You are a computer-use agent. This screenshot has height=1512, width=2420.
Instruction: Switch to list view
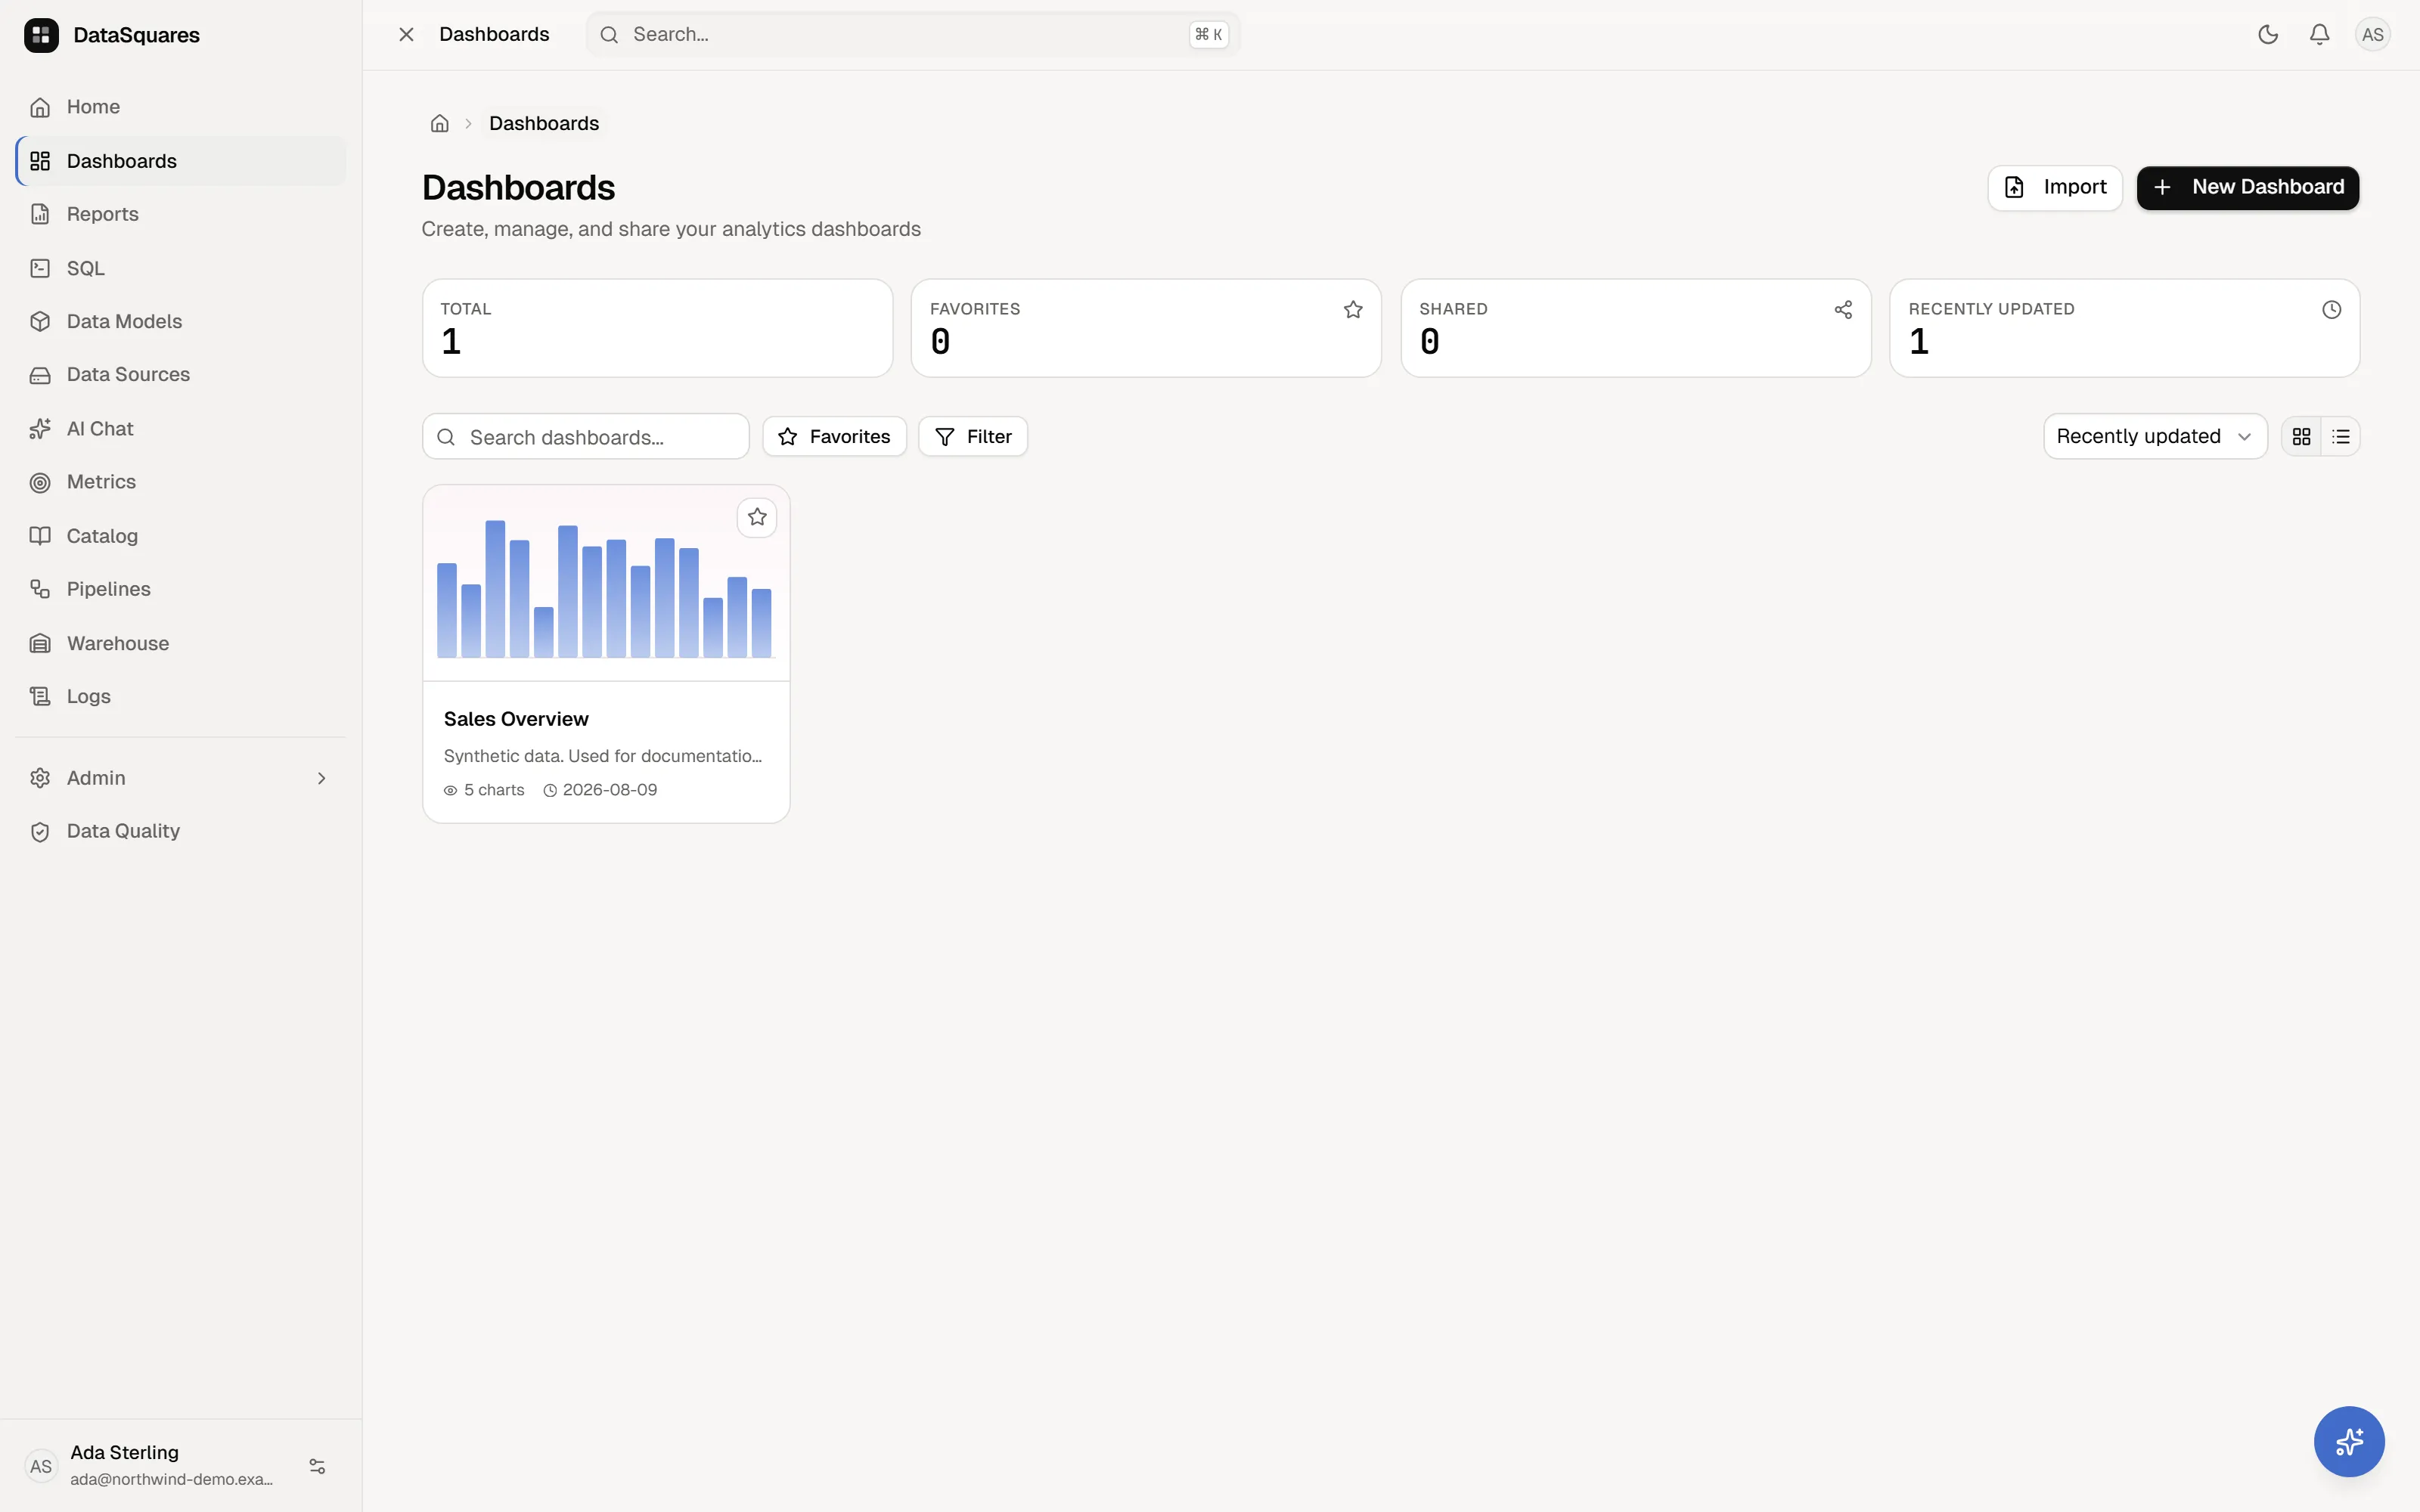point(2340,437)
